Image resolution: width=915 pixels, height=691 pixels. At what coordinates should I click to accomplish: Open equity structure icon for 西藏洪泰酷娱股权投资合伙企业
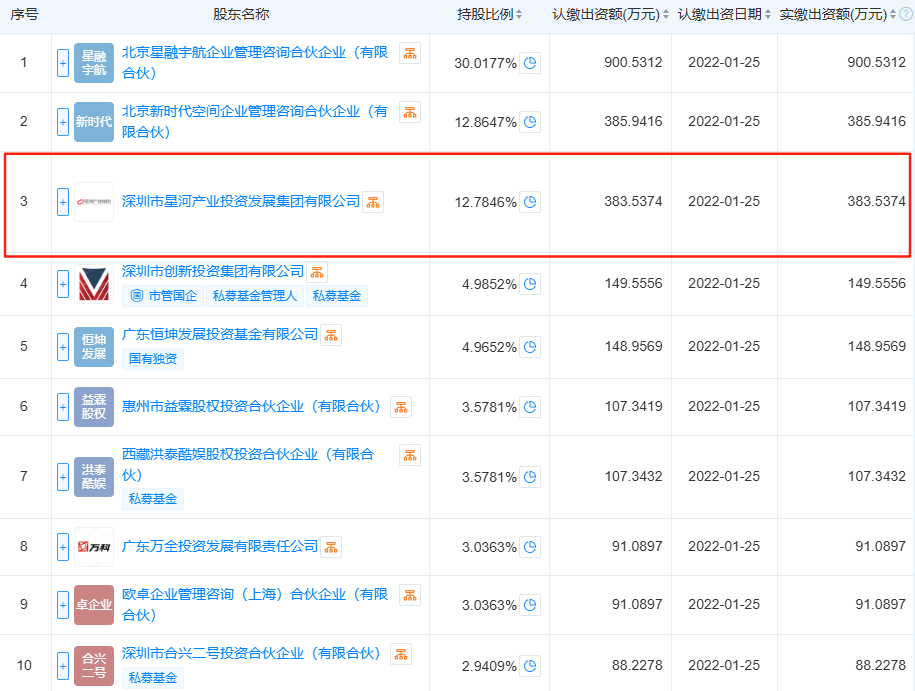410,455
